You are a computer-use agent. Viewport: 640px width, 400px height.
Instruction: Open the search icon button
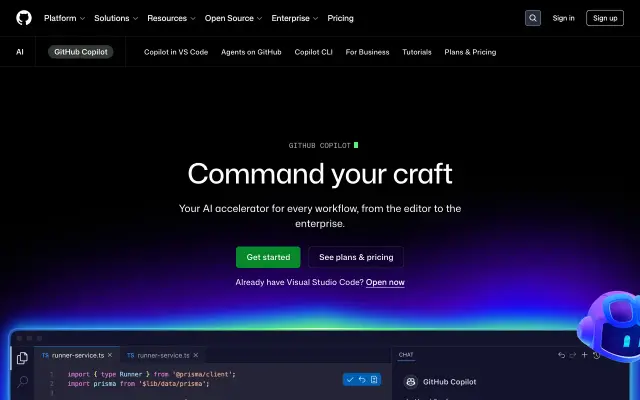(533, 18)
